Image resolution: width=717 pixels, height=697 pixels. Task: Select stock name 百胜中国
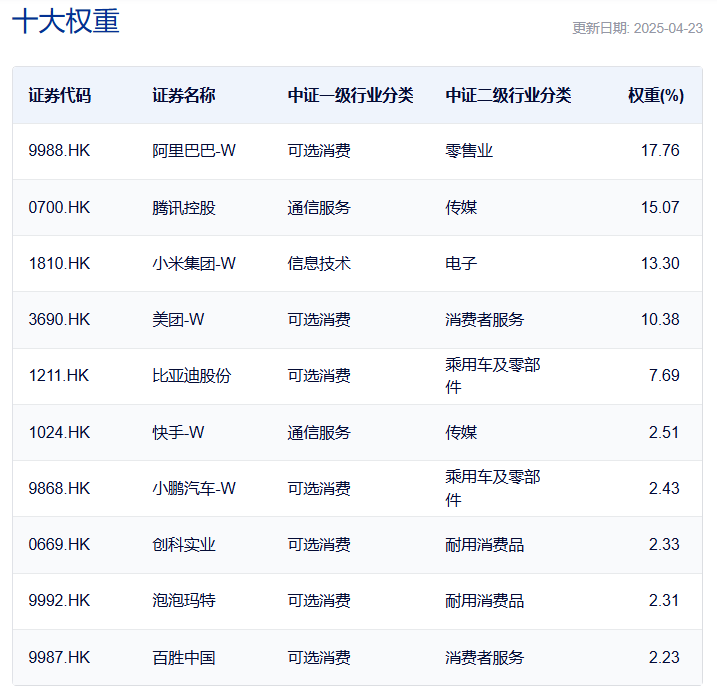[183, 657]
